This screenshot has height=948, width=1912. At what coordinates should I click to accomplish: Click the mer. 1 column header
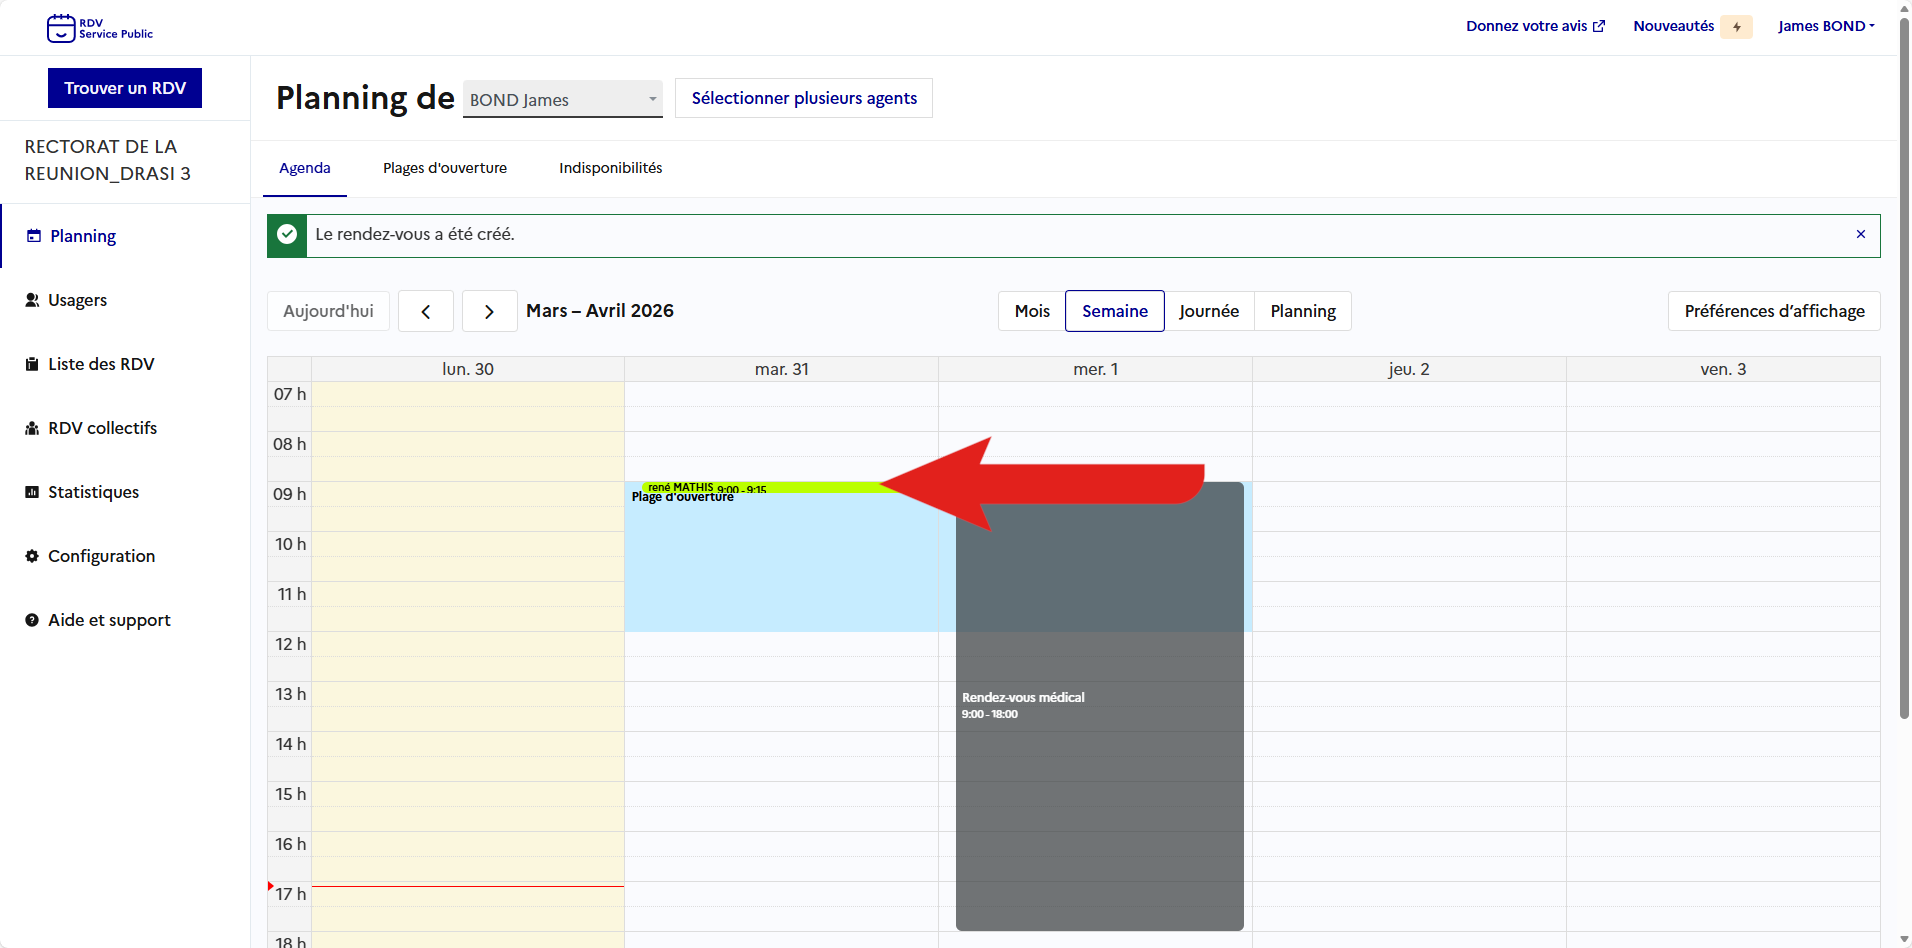1096,369
